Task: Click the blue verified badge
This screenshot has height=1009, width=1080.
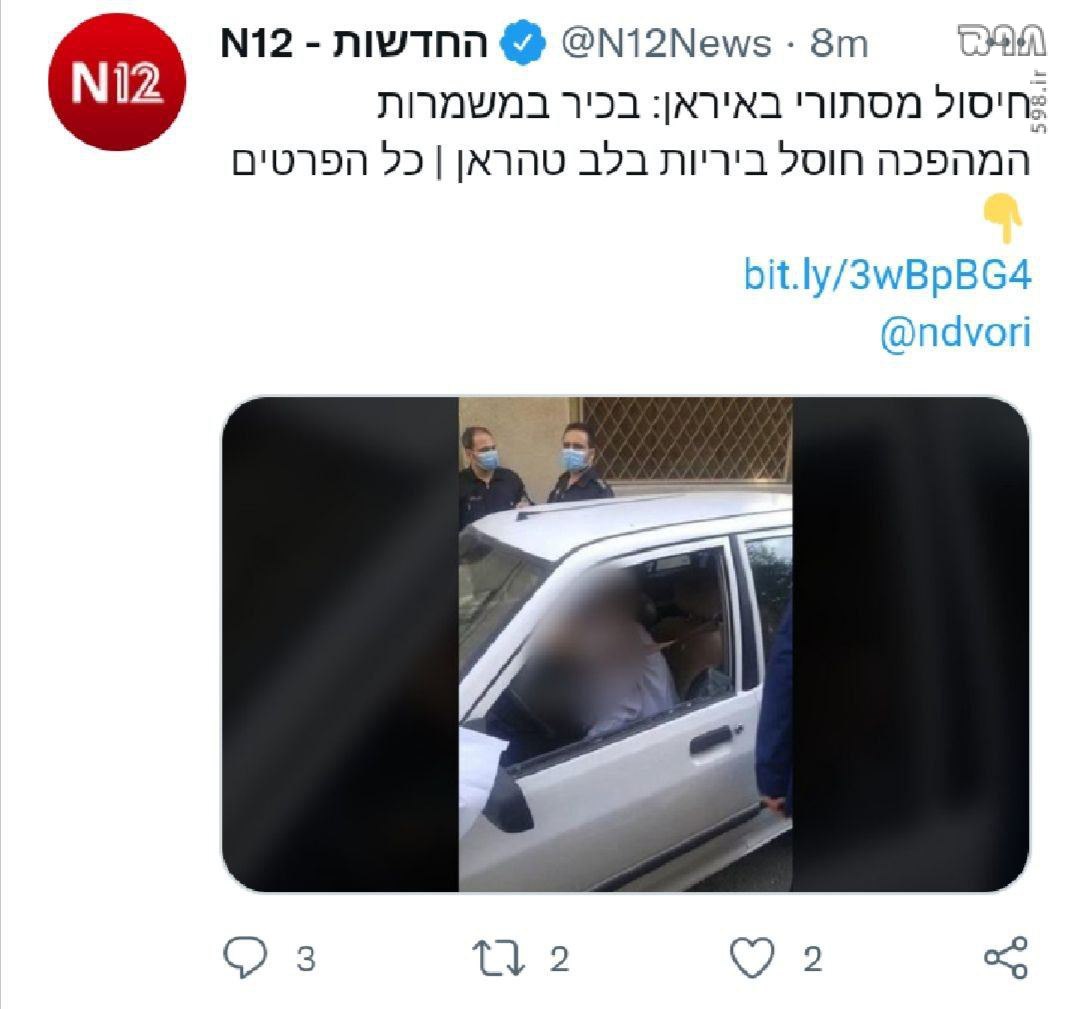Action: pyautogui.click(x=523, y=43)
